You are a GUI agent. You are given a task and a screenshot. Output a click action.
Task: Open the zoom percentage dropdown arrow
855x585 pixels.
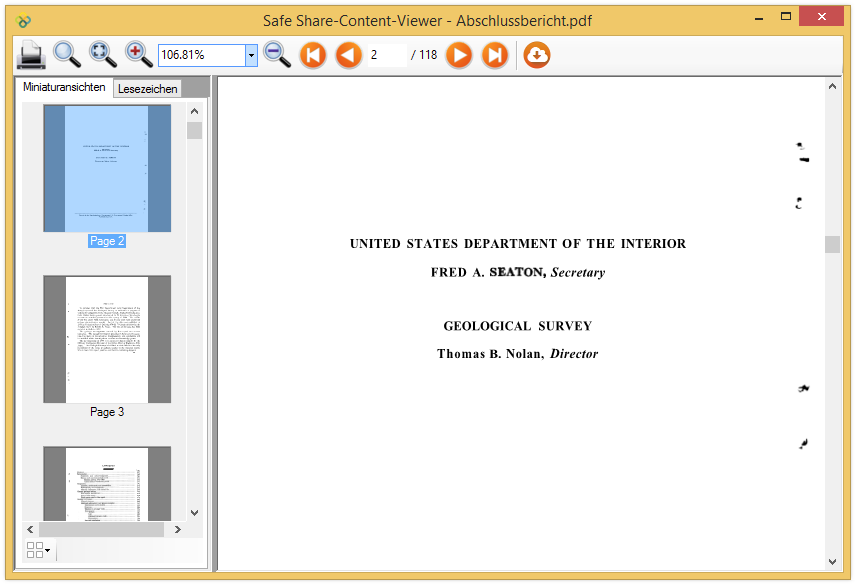[251, 55]
